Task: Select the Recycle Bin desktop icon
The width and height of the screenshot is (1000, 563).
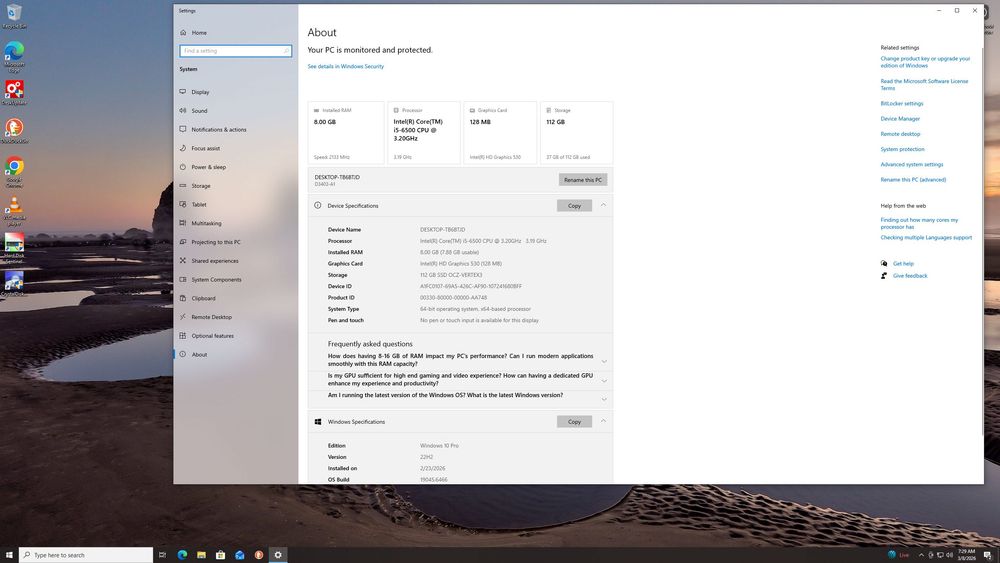Action: coord(14,17)
